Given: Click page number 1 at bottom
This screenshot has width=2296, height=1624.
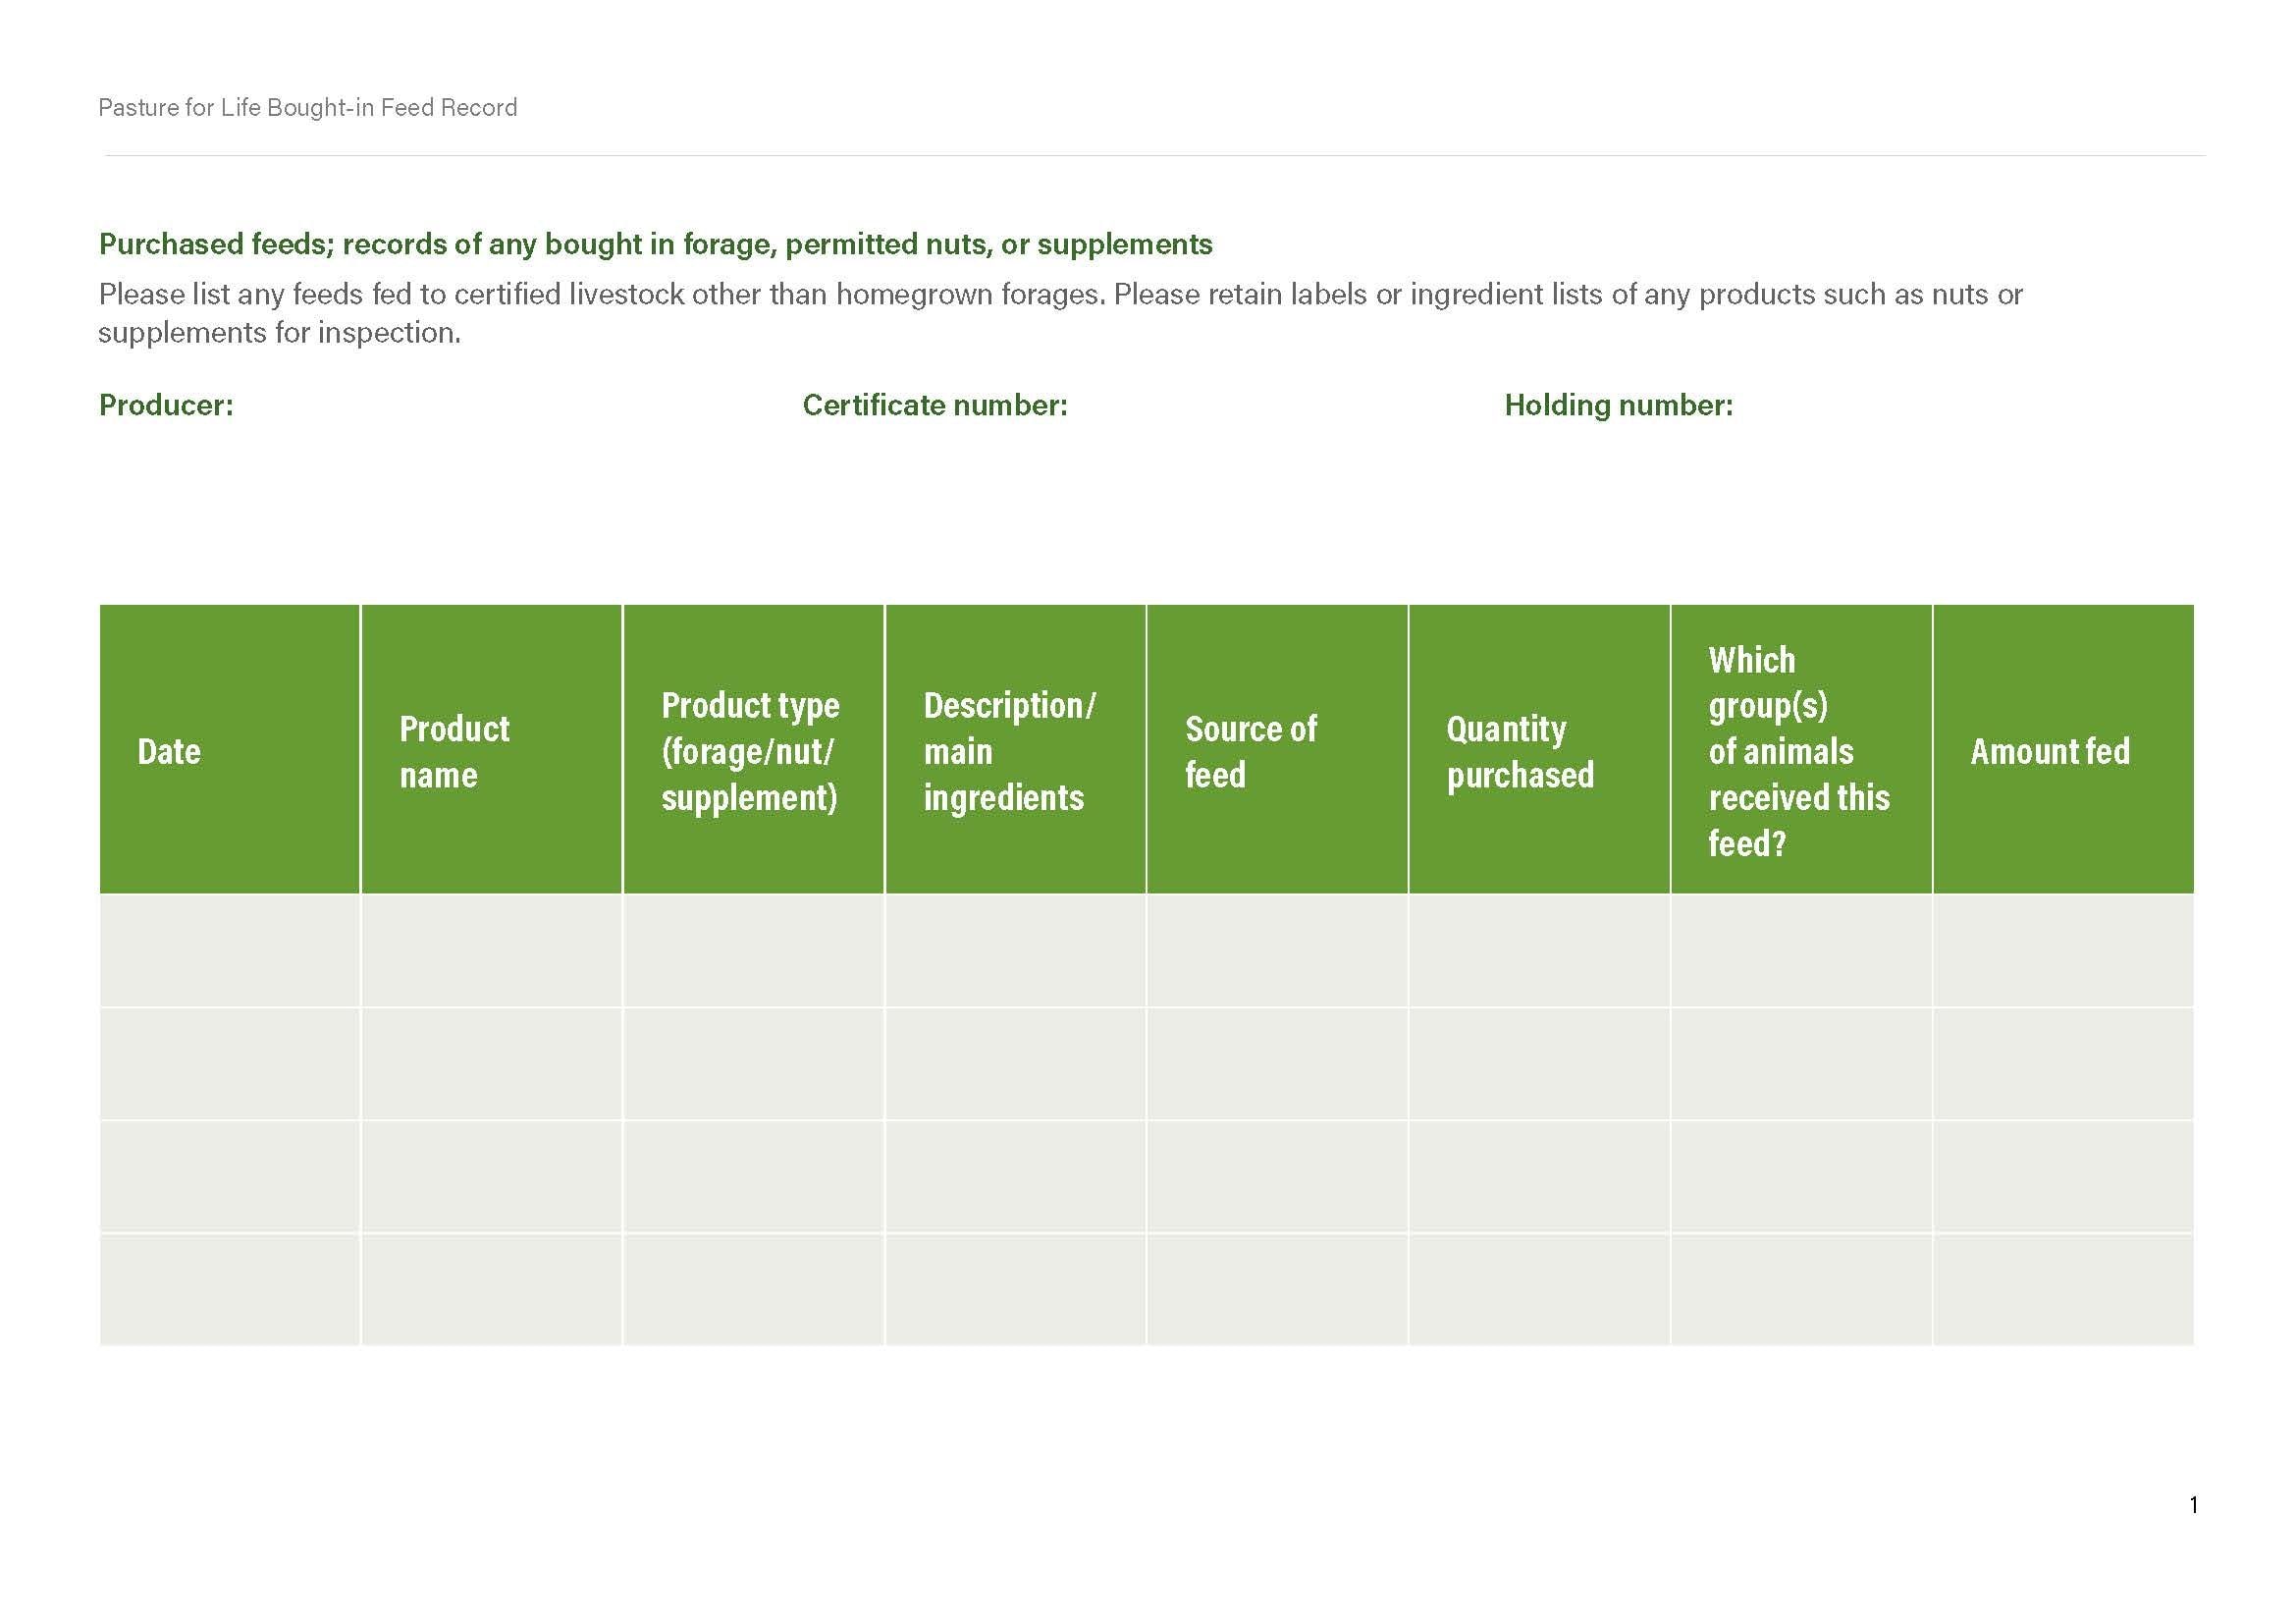Looking at the screenshot, I should [x=2193, y=1505].
